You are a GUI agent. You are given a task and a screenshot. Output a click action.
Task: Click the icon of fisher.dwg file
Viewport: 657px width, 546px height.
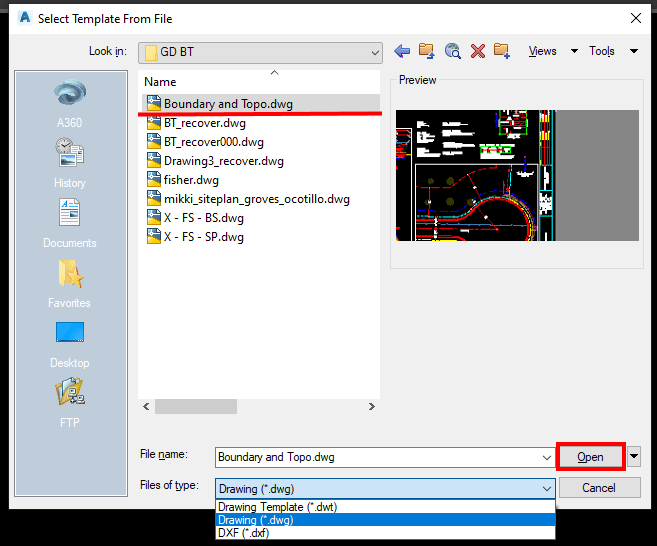point(154,180)
